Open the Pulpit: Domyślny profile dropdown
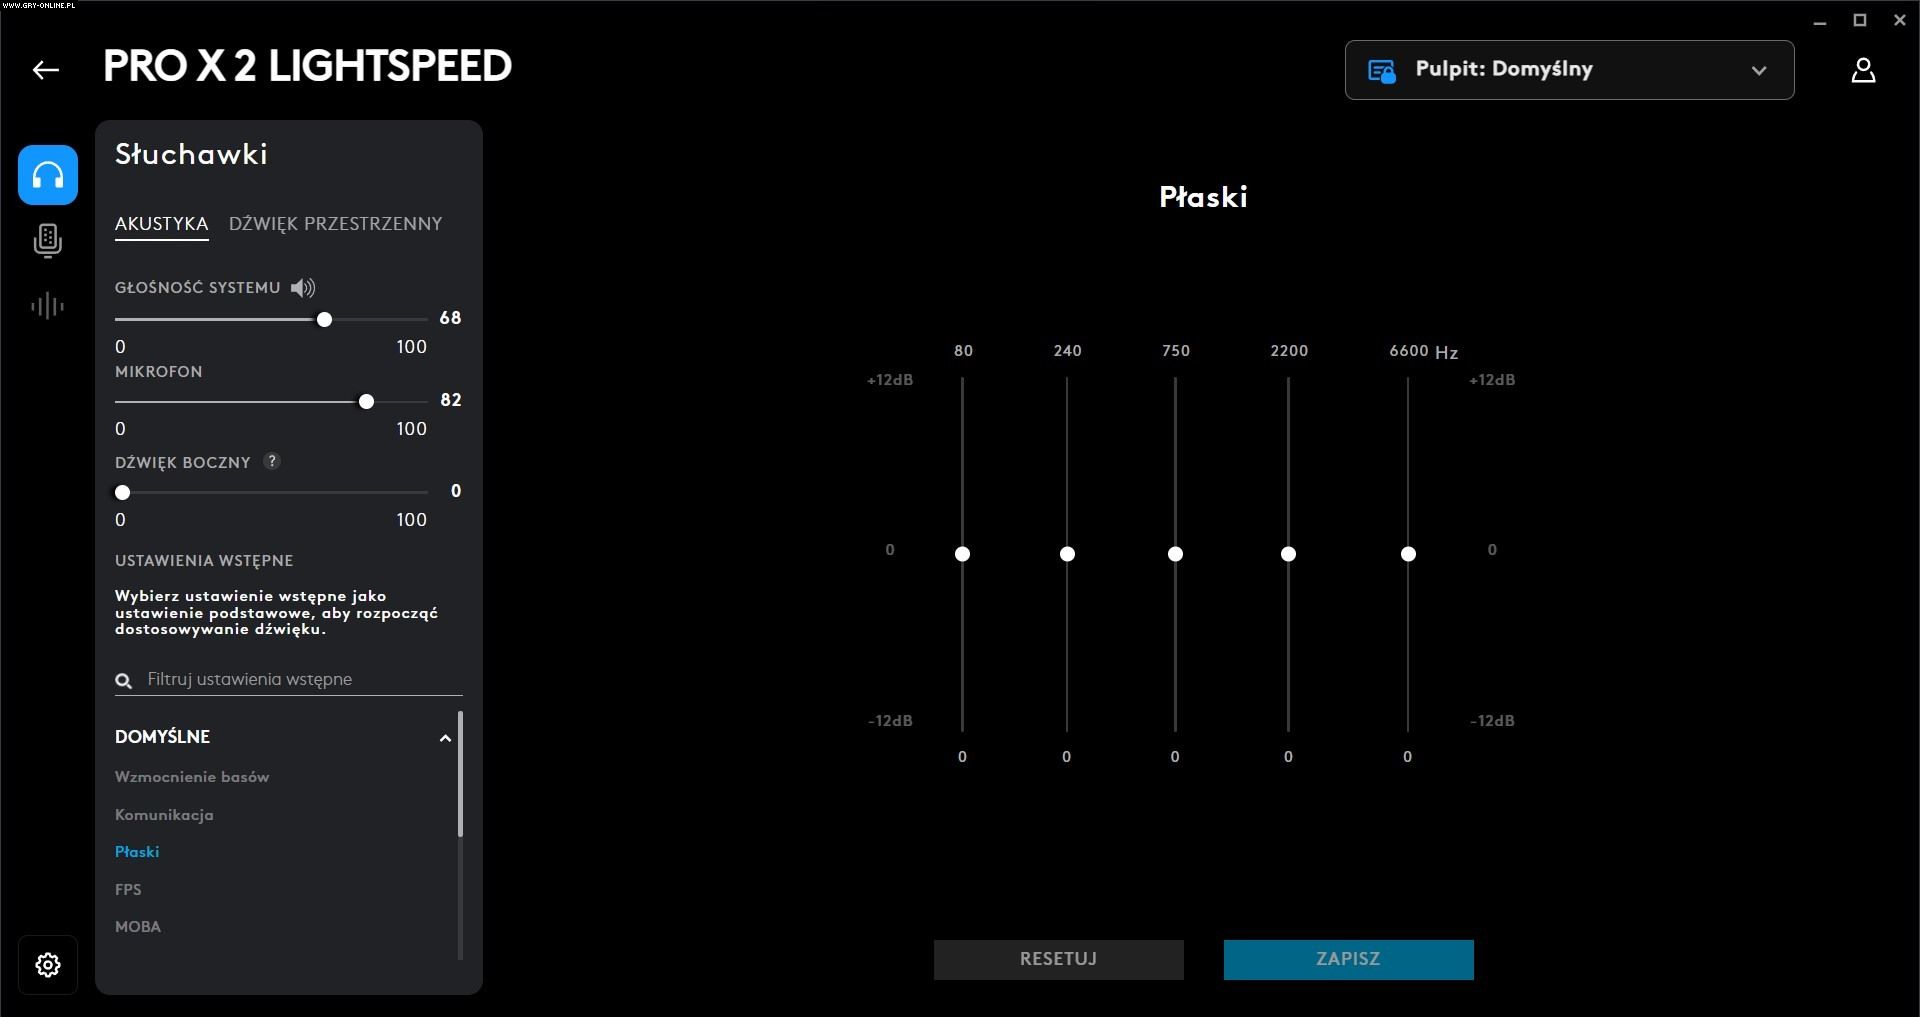1920x1017 pixels. pos(1569,70)
